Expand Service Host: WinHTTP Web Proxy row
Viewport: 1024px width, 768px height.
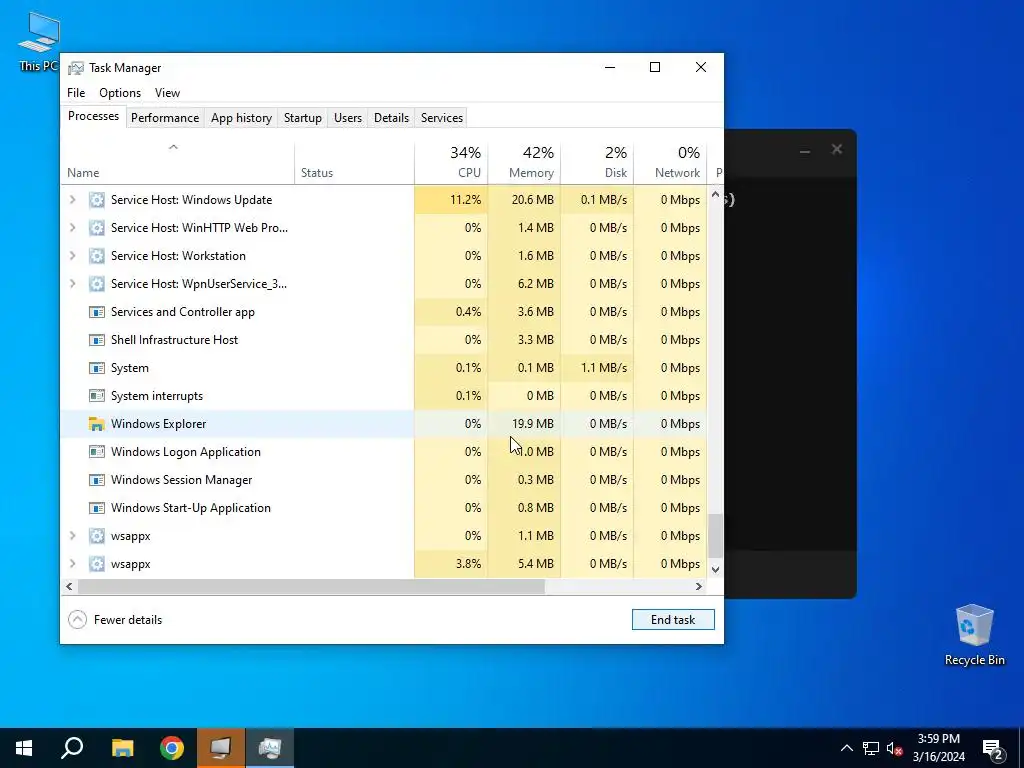click(x=72, y=228)
